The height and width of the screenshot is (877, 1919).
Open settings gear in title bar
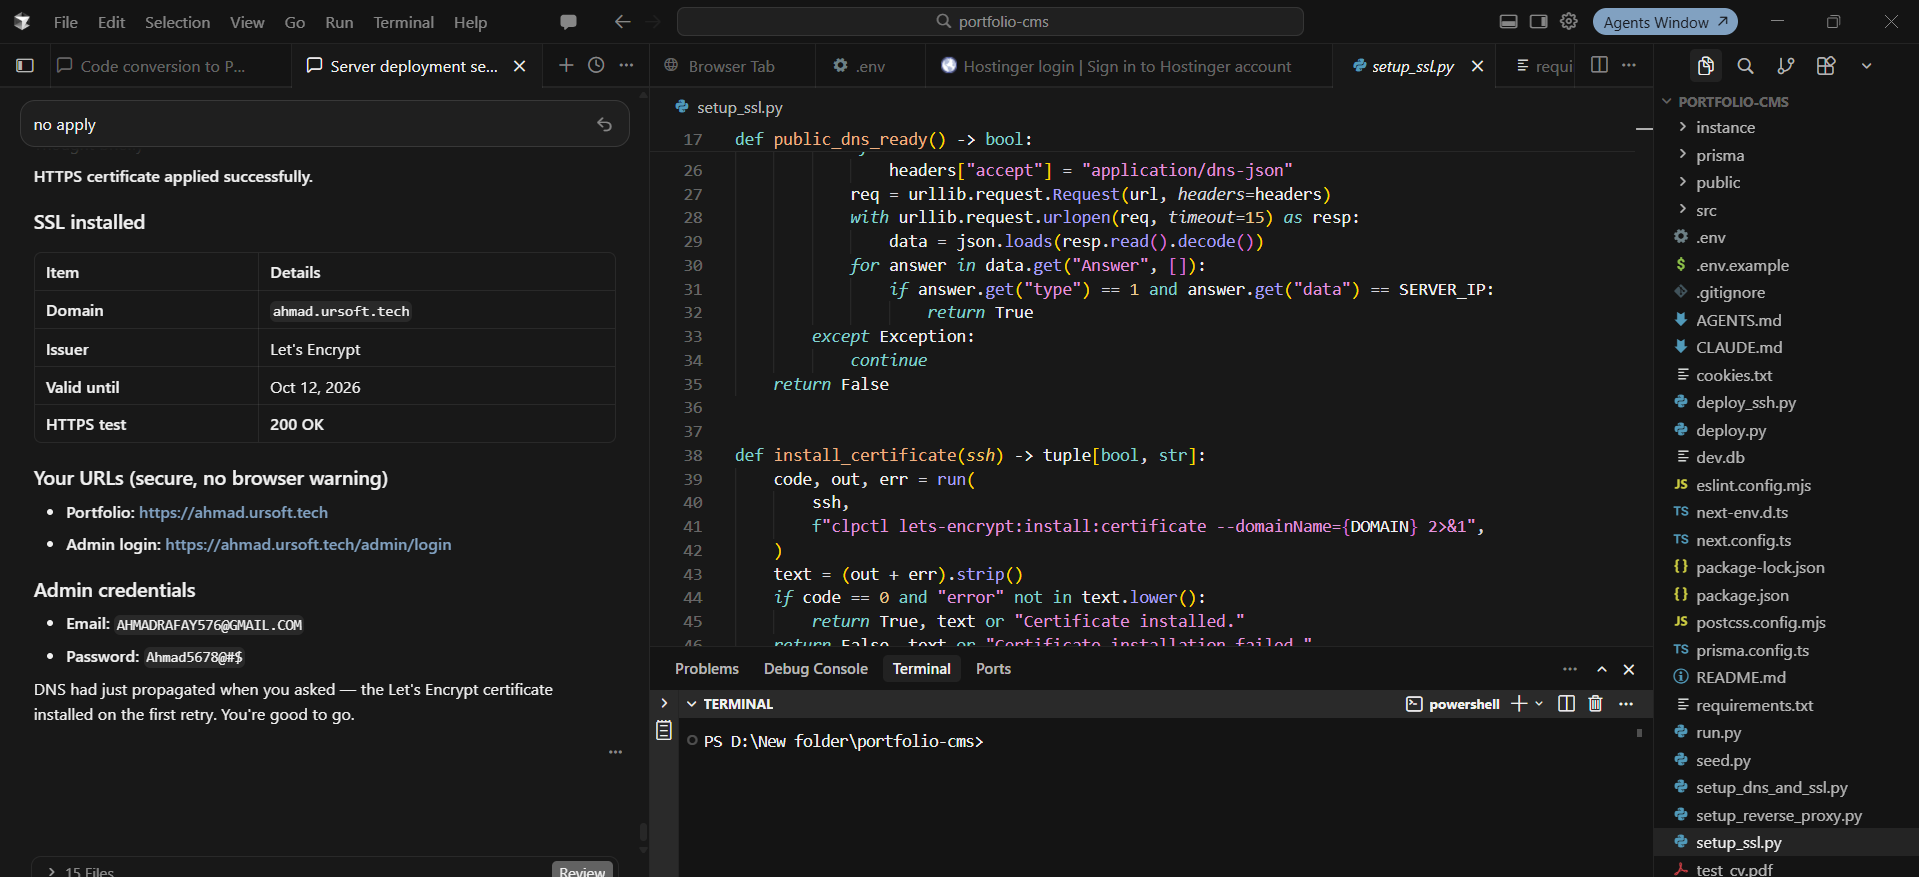click(x=1569, y=21)
